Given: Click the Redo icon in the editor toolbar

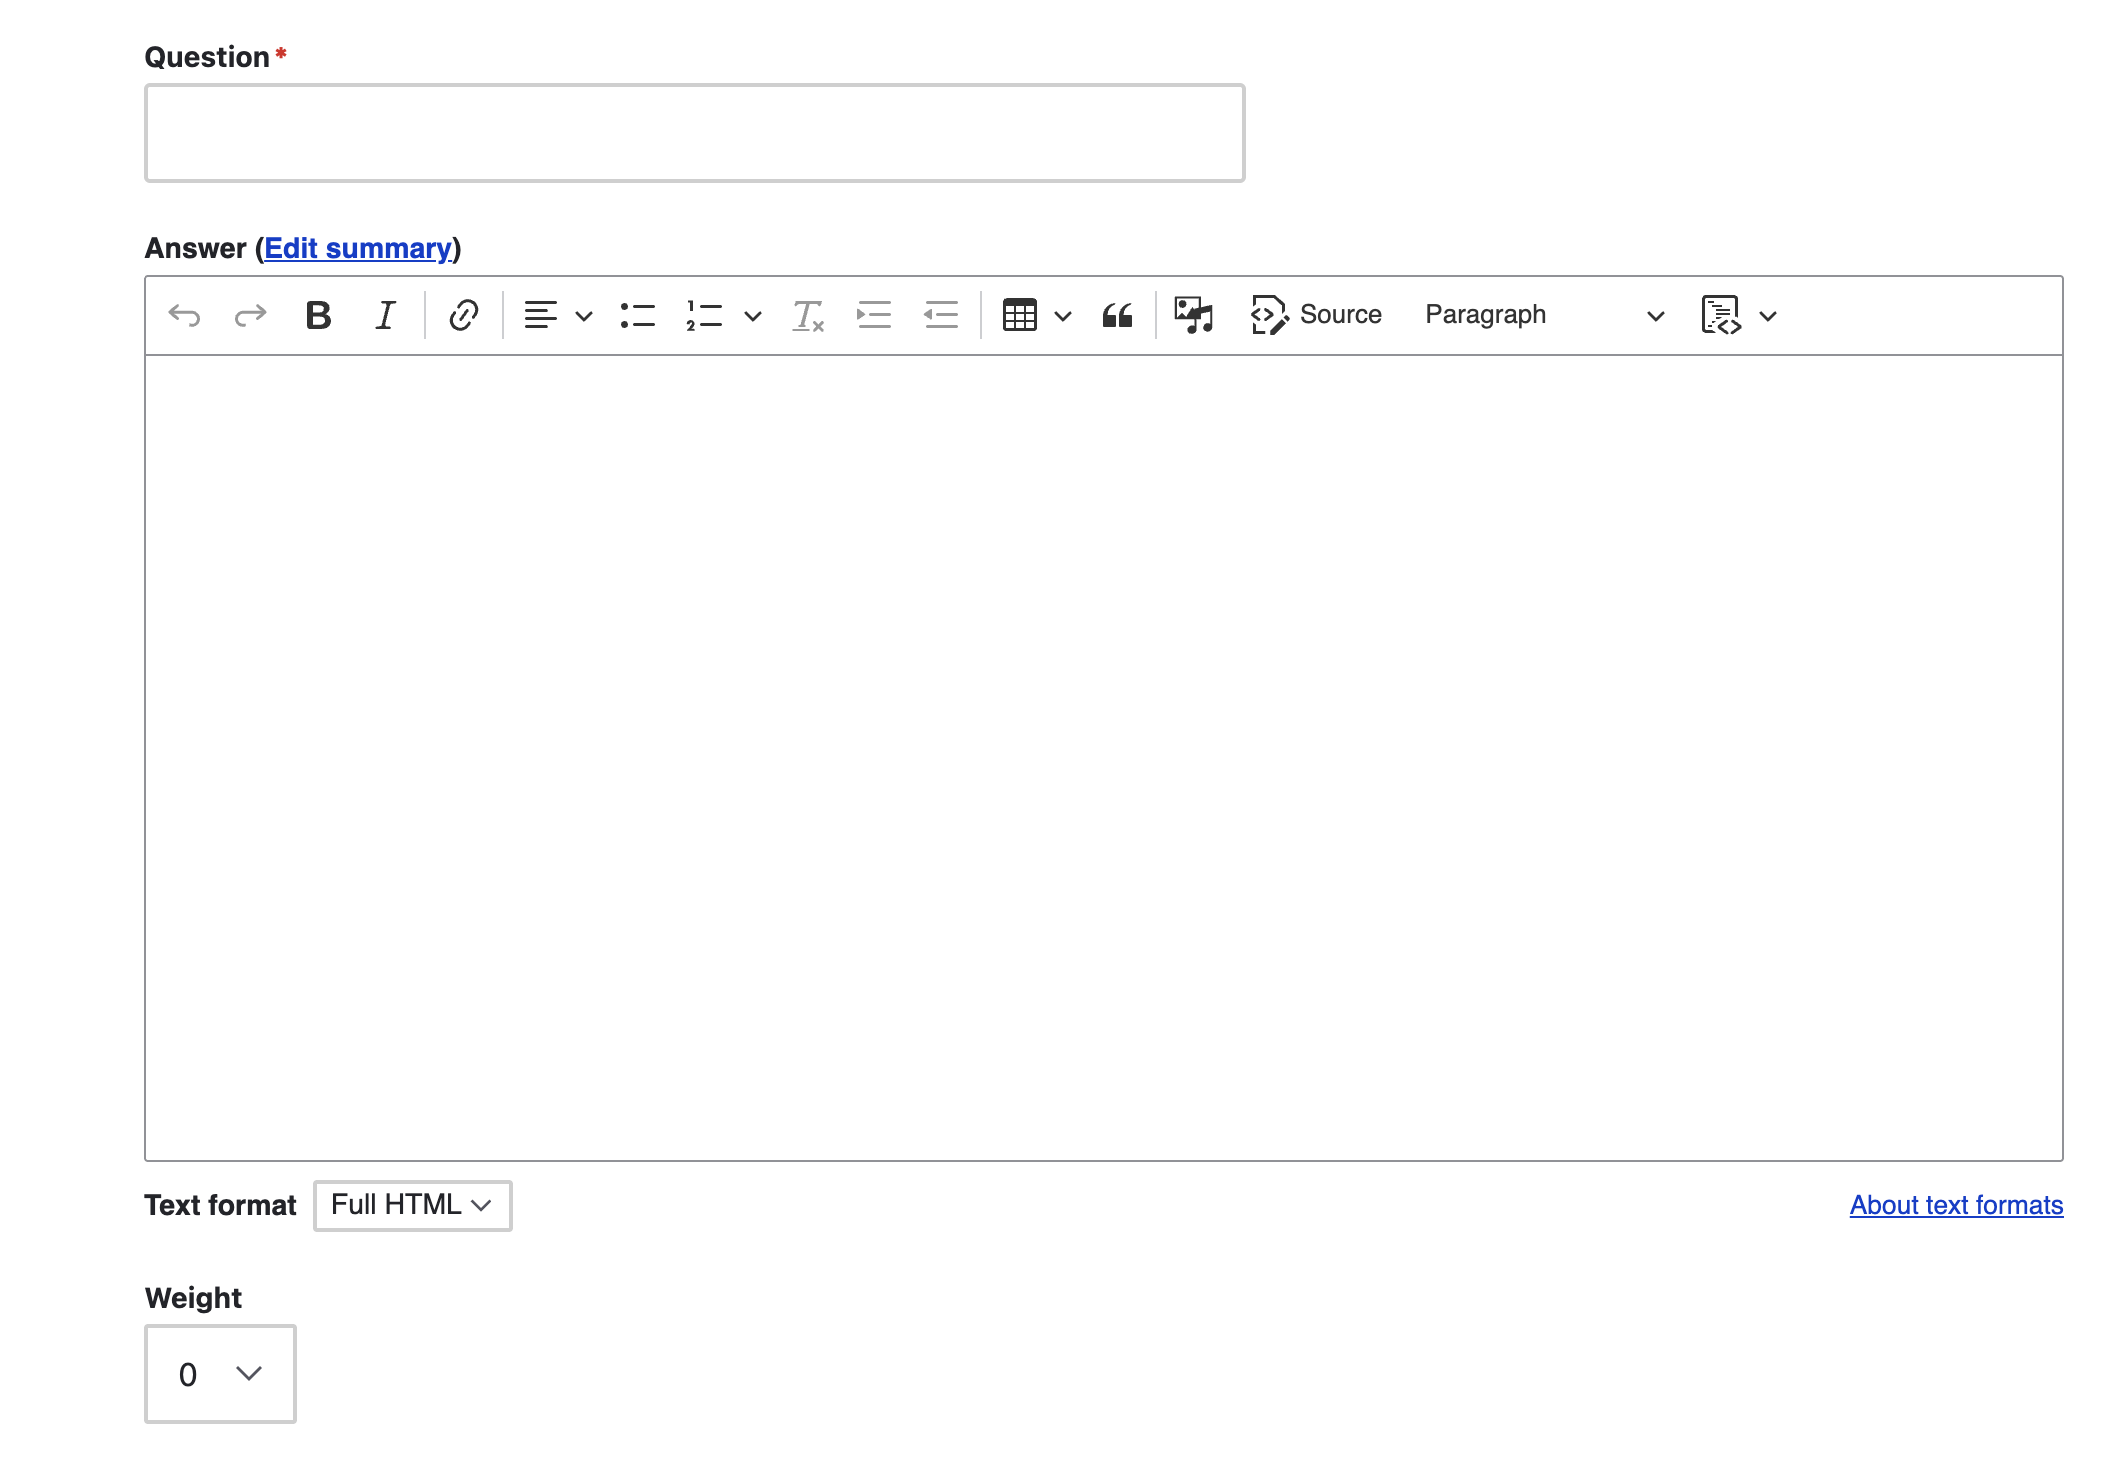Looking at the screenshot, I should [x=250, y=315].
